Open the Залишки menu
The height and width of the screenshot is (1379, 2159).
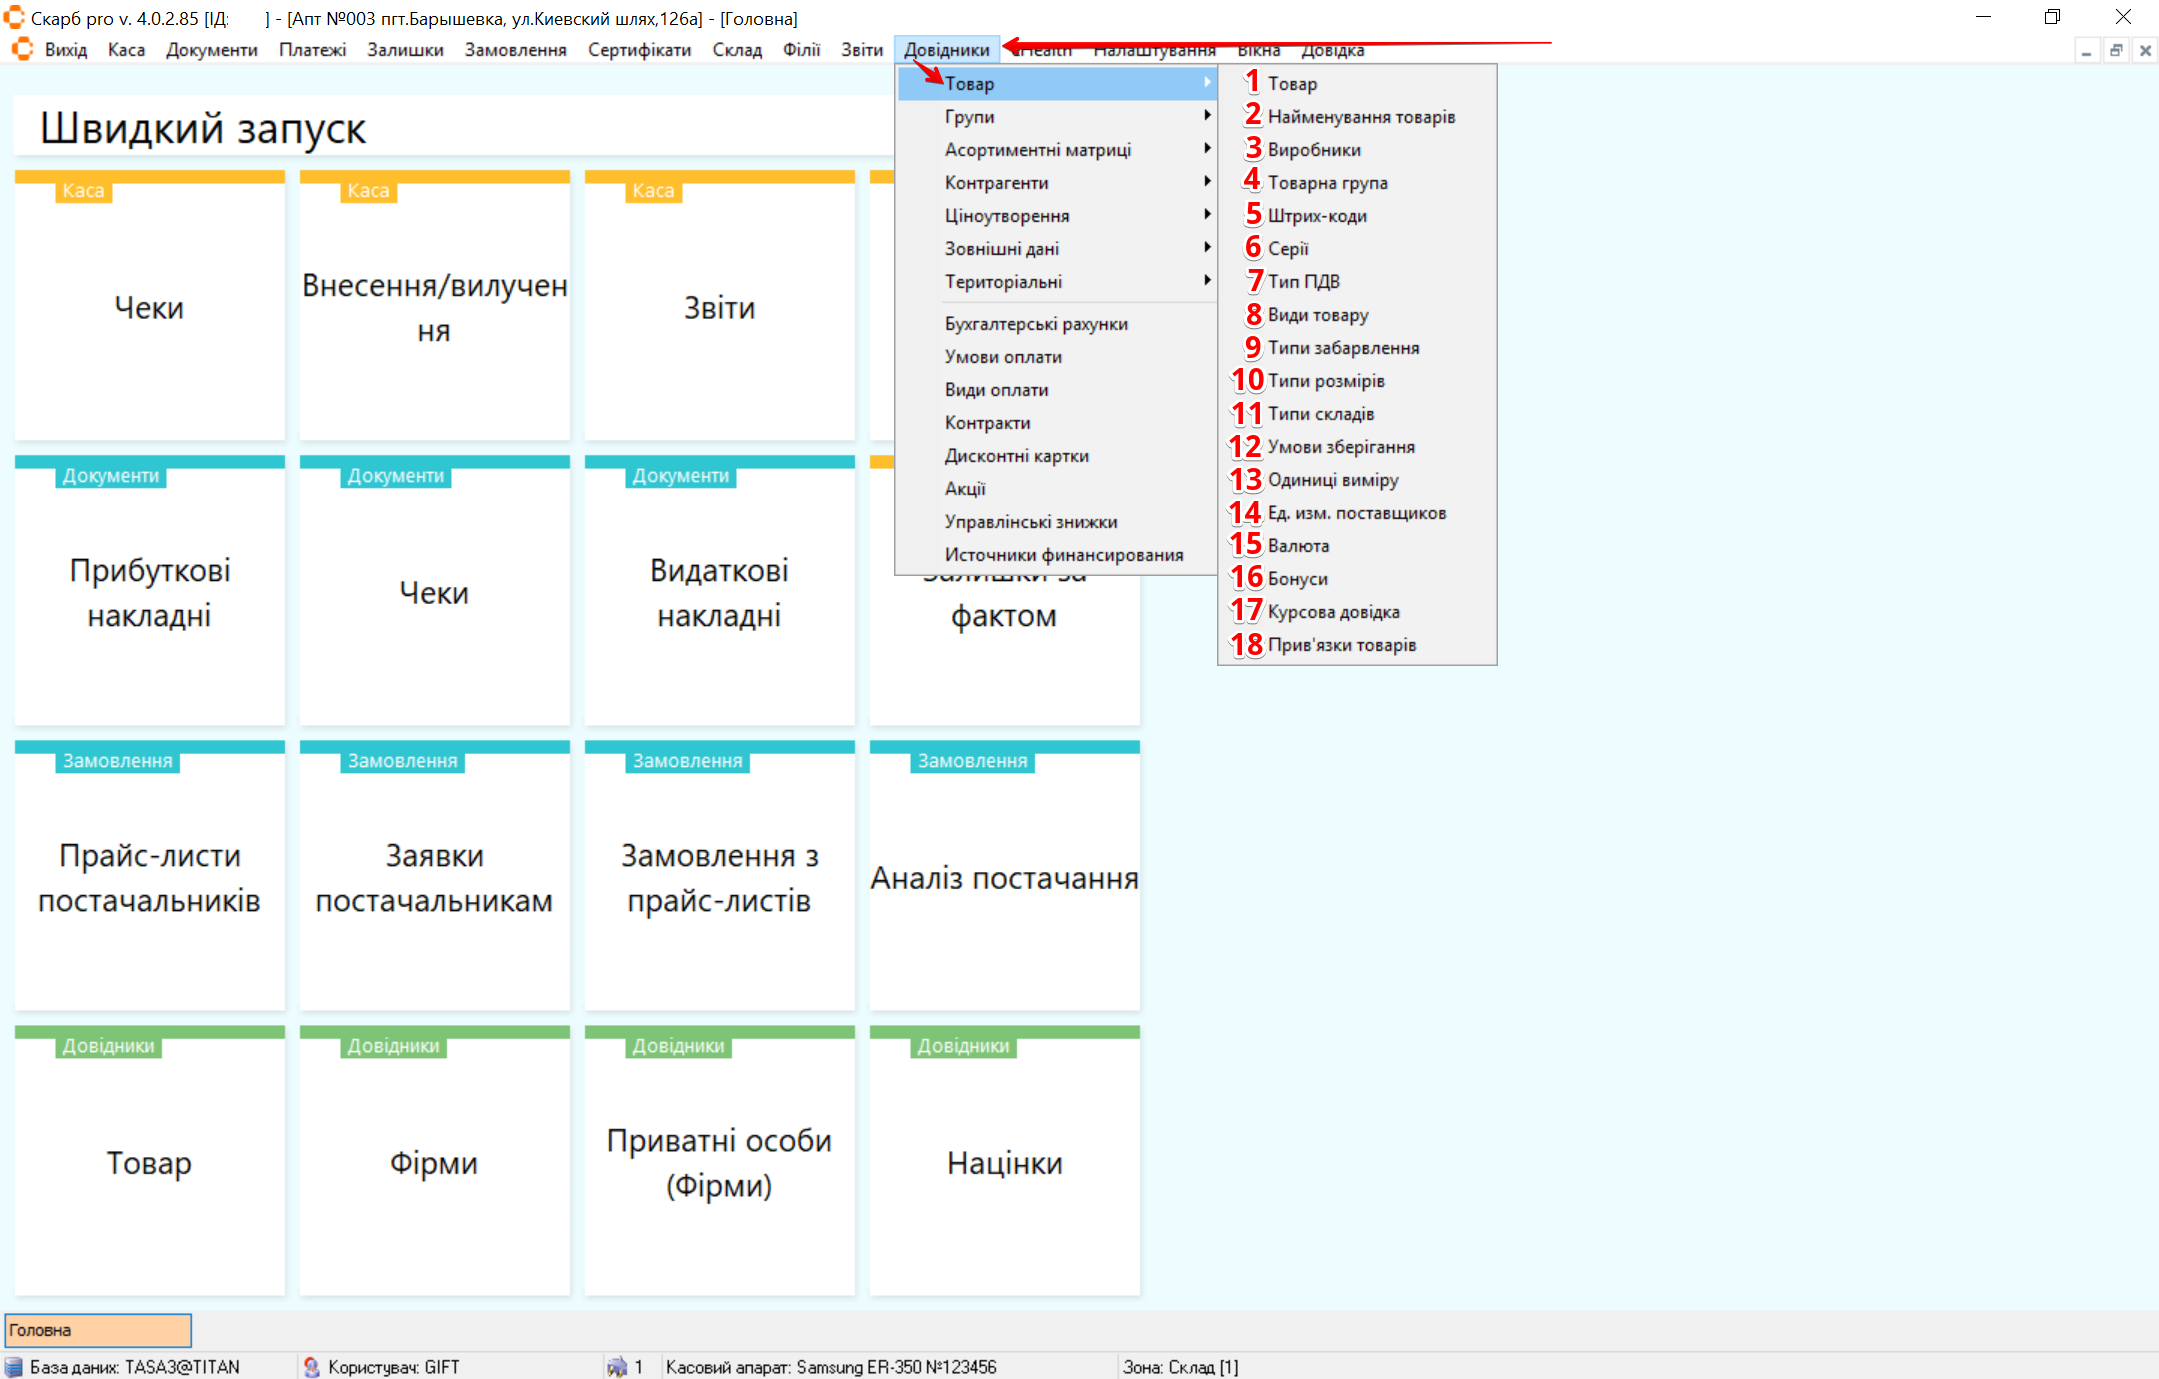click(405, 50)
